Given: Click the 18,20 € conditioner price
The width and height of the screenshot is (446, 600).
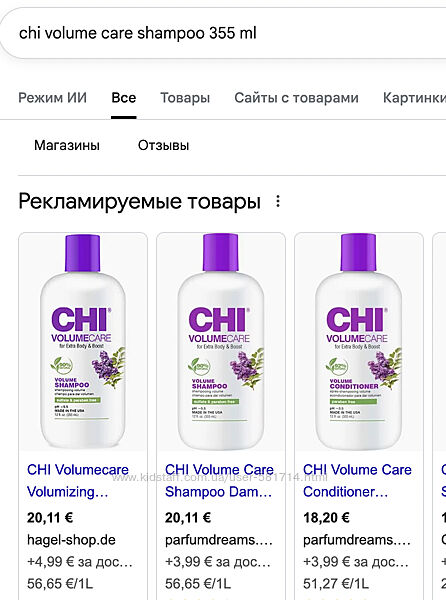Looking at the screenshot, I should pos(326,518).
